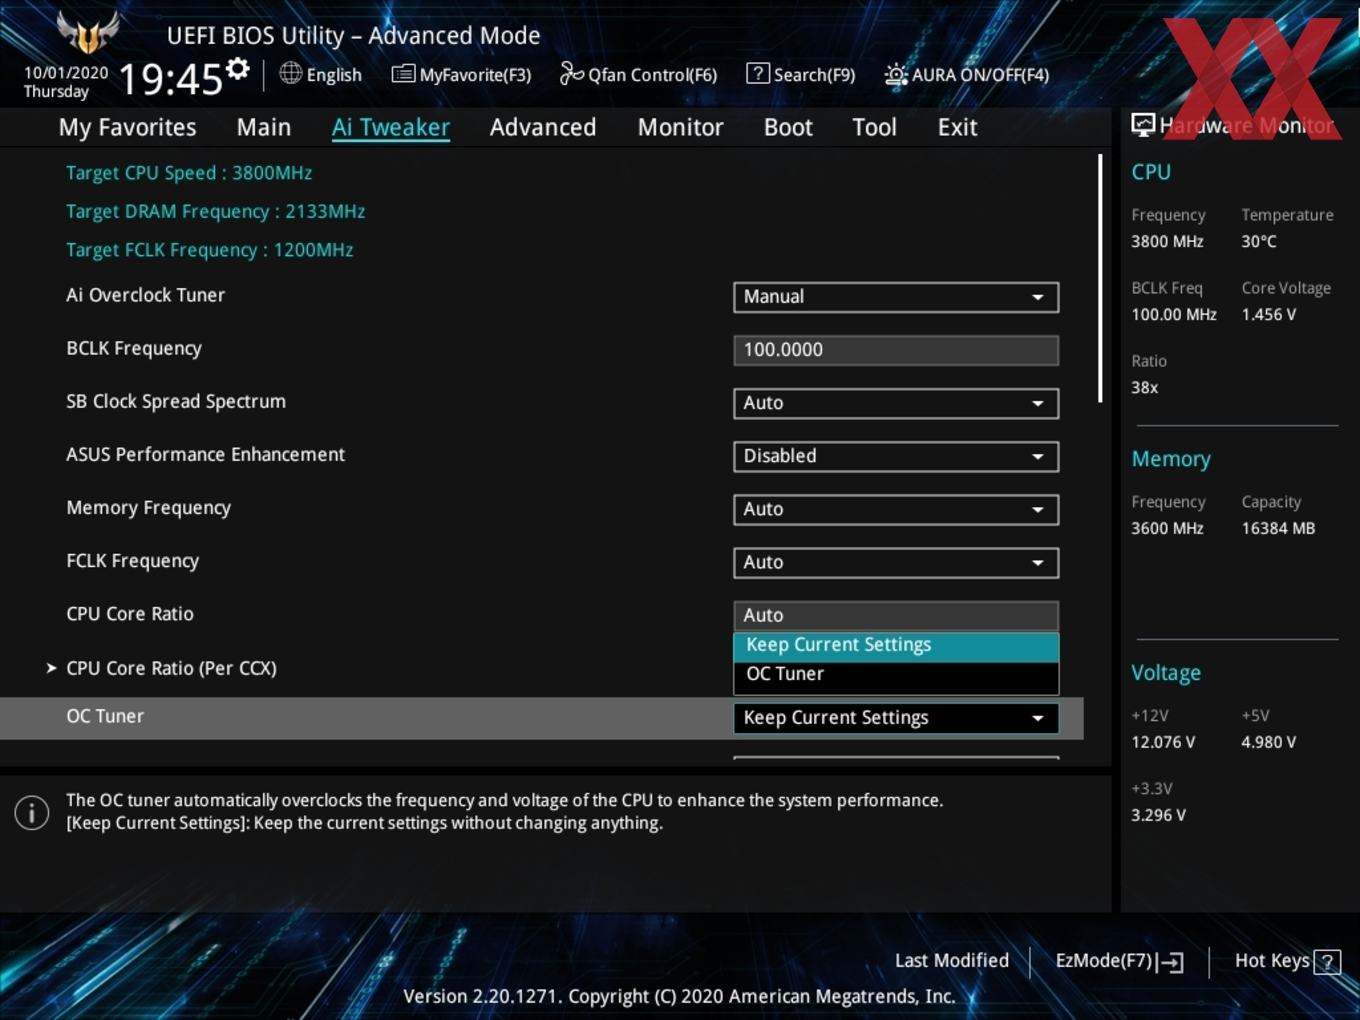Click the CPU Core Ratio Auto field
Image resolution: width=1360 pixels, height=1020 pixels.
896,615
